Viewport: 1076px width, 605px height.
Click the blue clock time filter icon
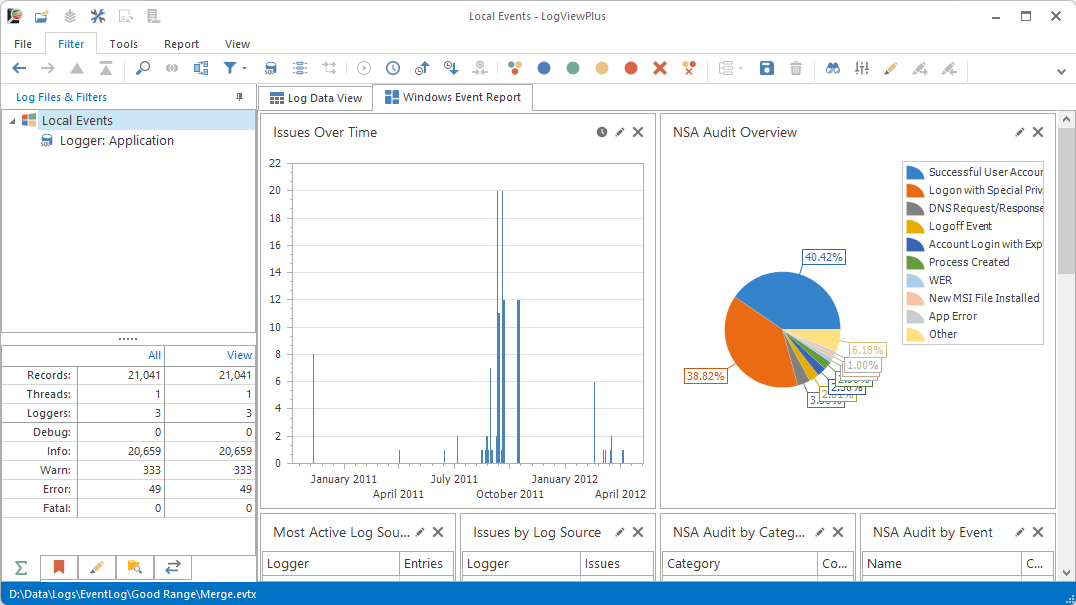393,68
